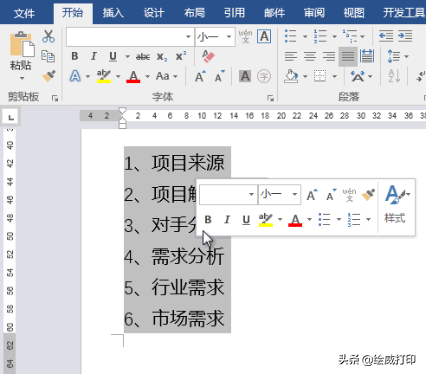Open the Change Case Aa menu
Viewport: 426px width, 375px height.
166,76
